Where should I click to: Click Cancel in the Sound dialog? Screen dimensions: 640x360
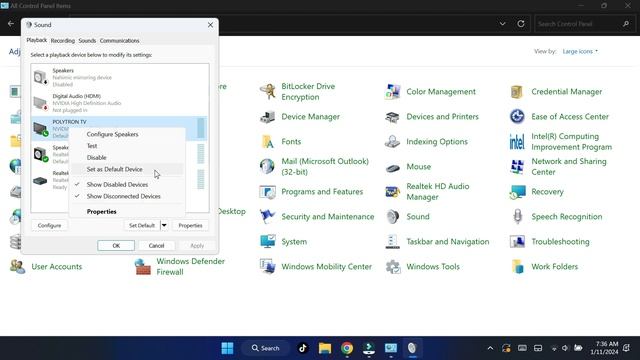(x=156, y=246)
